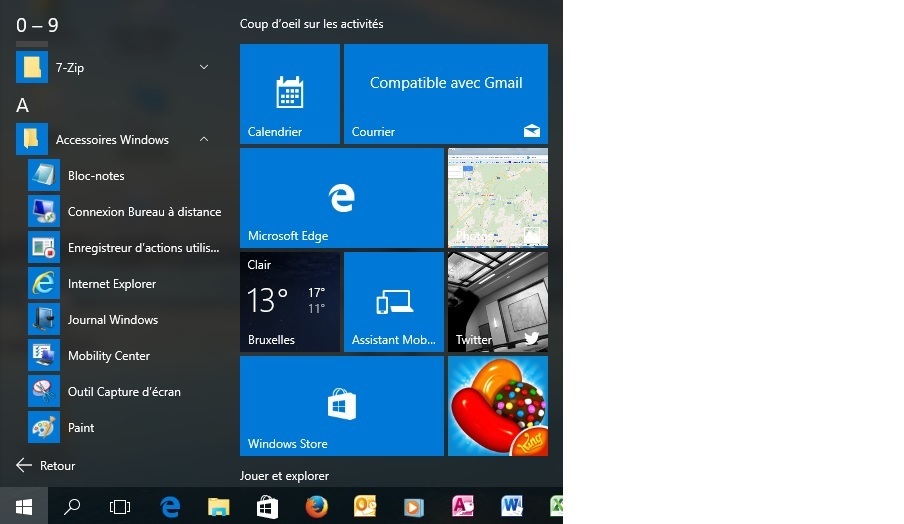Start Internet Explorer from the list
This screenshot has width=904, height=524.
pyautogui.click(x=125, y=284)
